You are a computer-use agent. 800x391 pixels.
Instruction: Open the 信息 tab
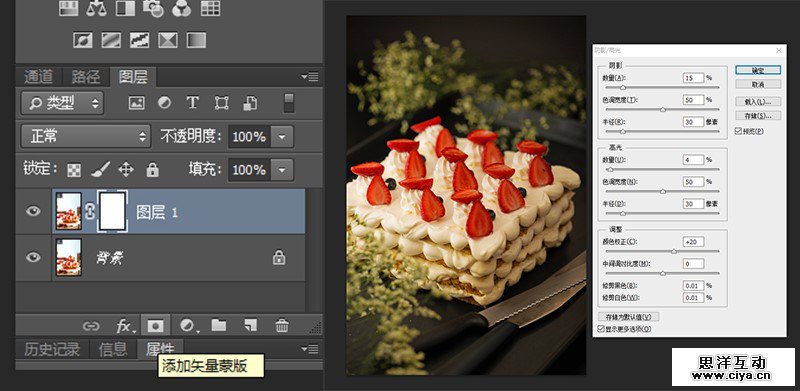coord(113,349)
